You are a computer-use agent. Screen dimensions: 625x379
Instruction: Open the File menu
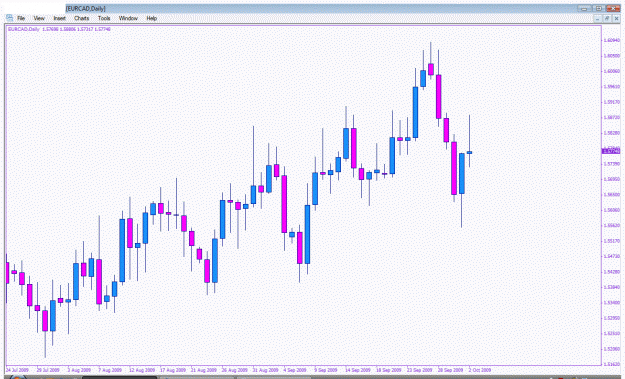point(21,18)
